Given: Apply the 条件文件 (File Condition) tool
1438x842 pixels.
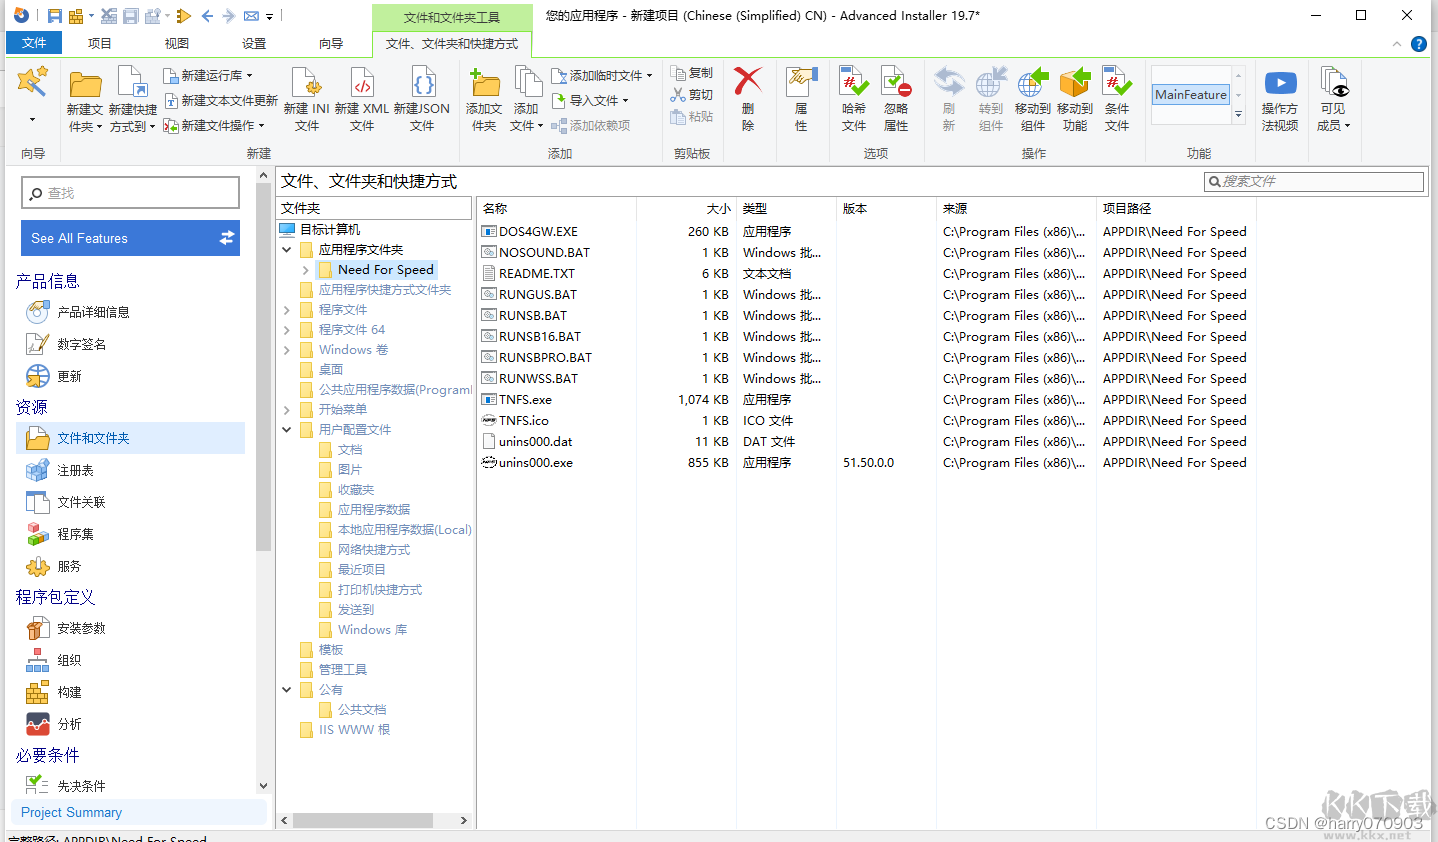Looking at the screenshot, I should click(1117, 97).
